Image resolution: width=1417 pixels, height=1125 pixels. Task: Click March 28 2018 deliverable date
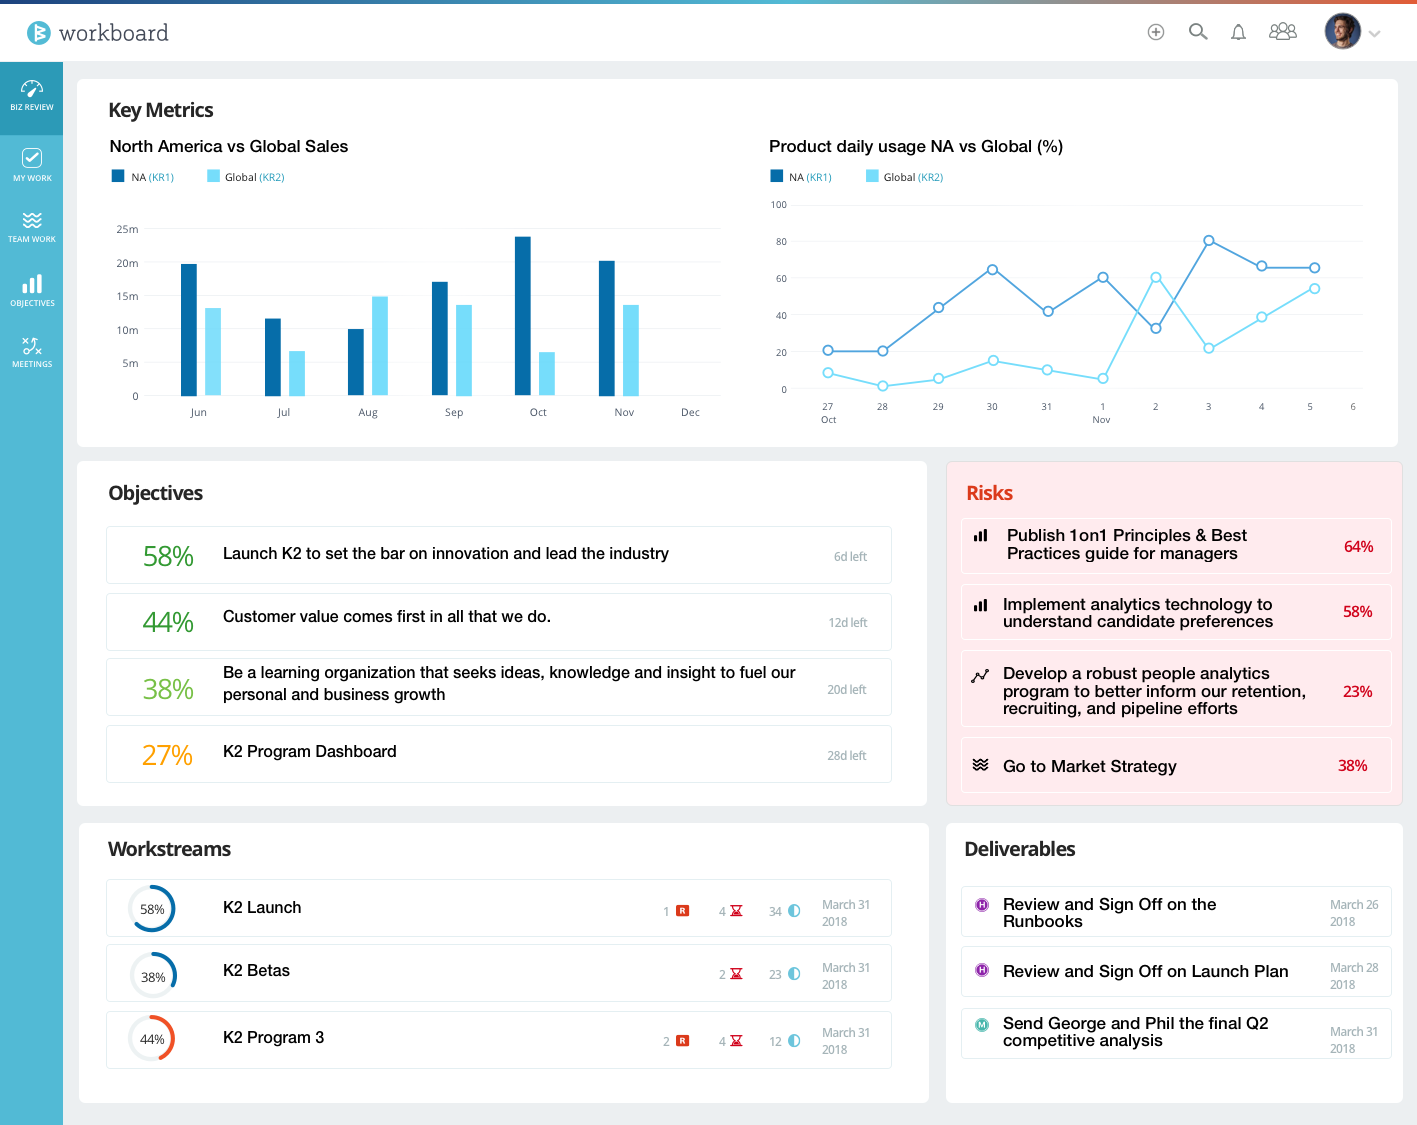click(x=1354, y=976)
